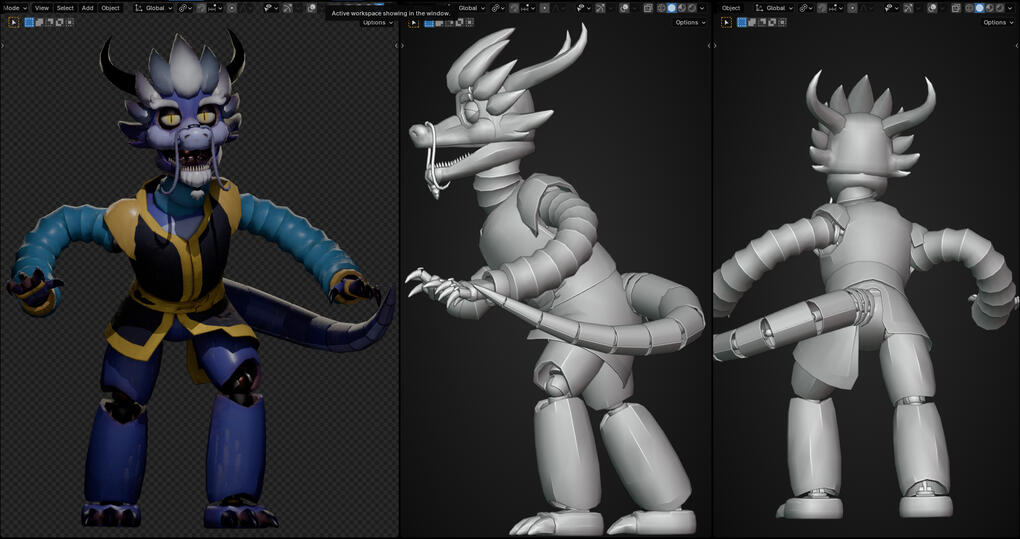Toggle overlays in middle viewport header
Viewport: 1020px width, 539px height.
624,8
